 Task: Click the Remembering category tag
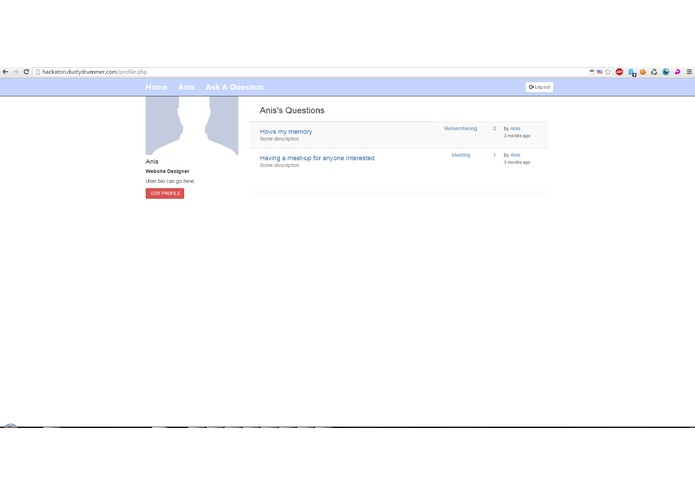(461, 128)
